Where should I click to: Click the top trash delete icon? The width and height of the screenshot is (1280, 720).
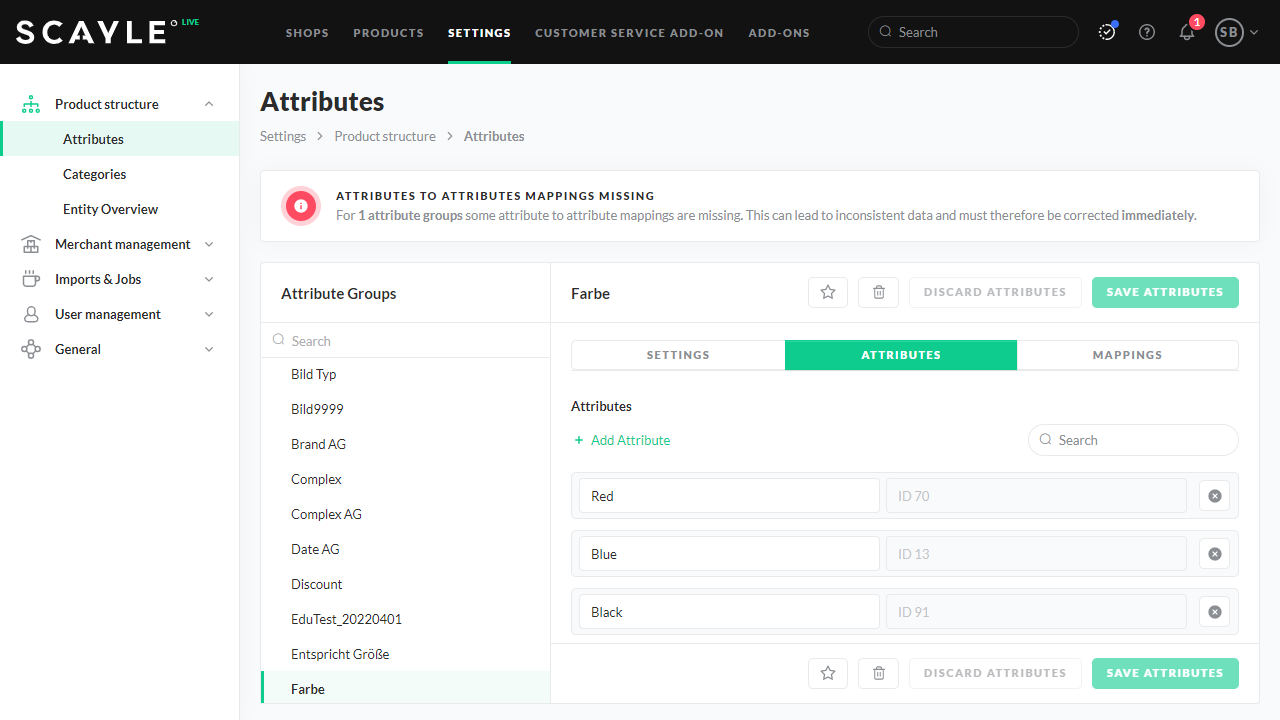pyautogui.click(x=879, y=292)
